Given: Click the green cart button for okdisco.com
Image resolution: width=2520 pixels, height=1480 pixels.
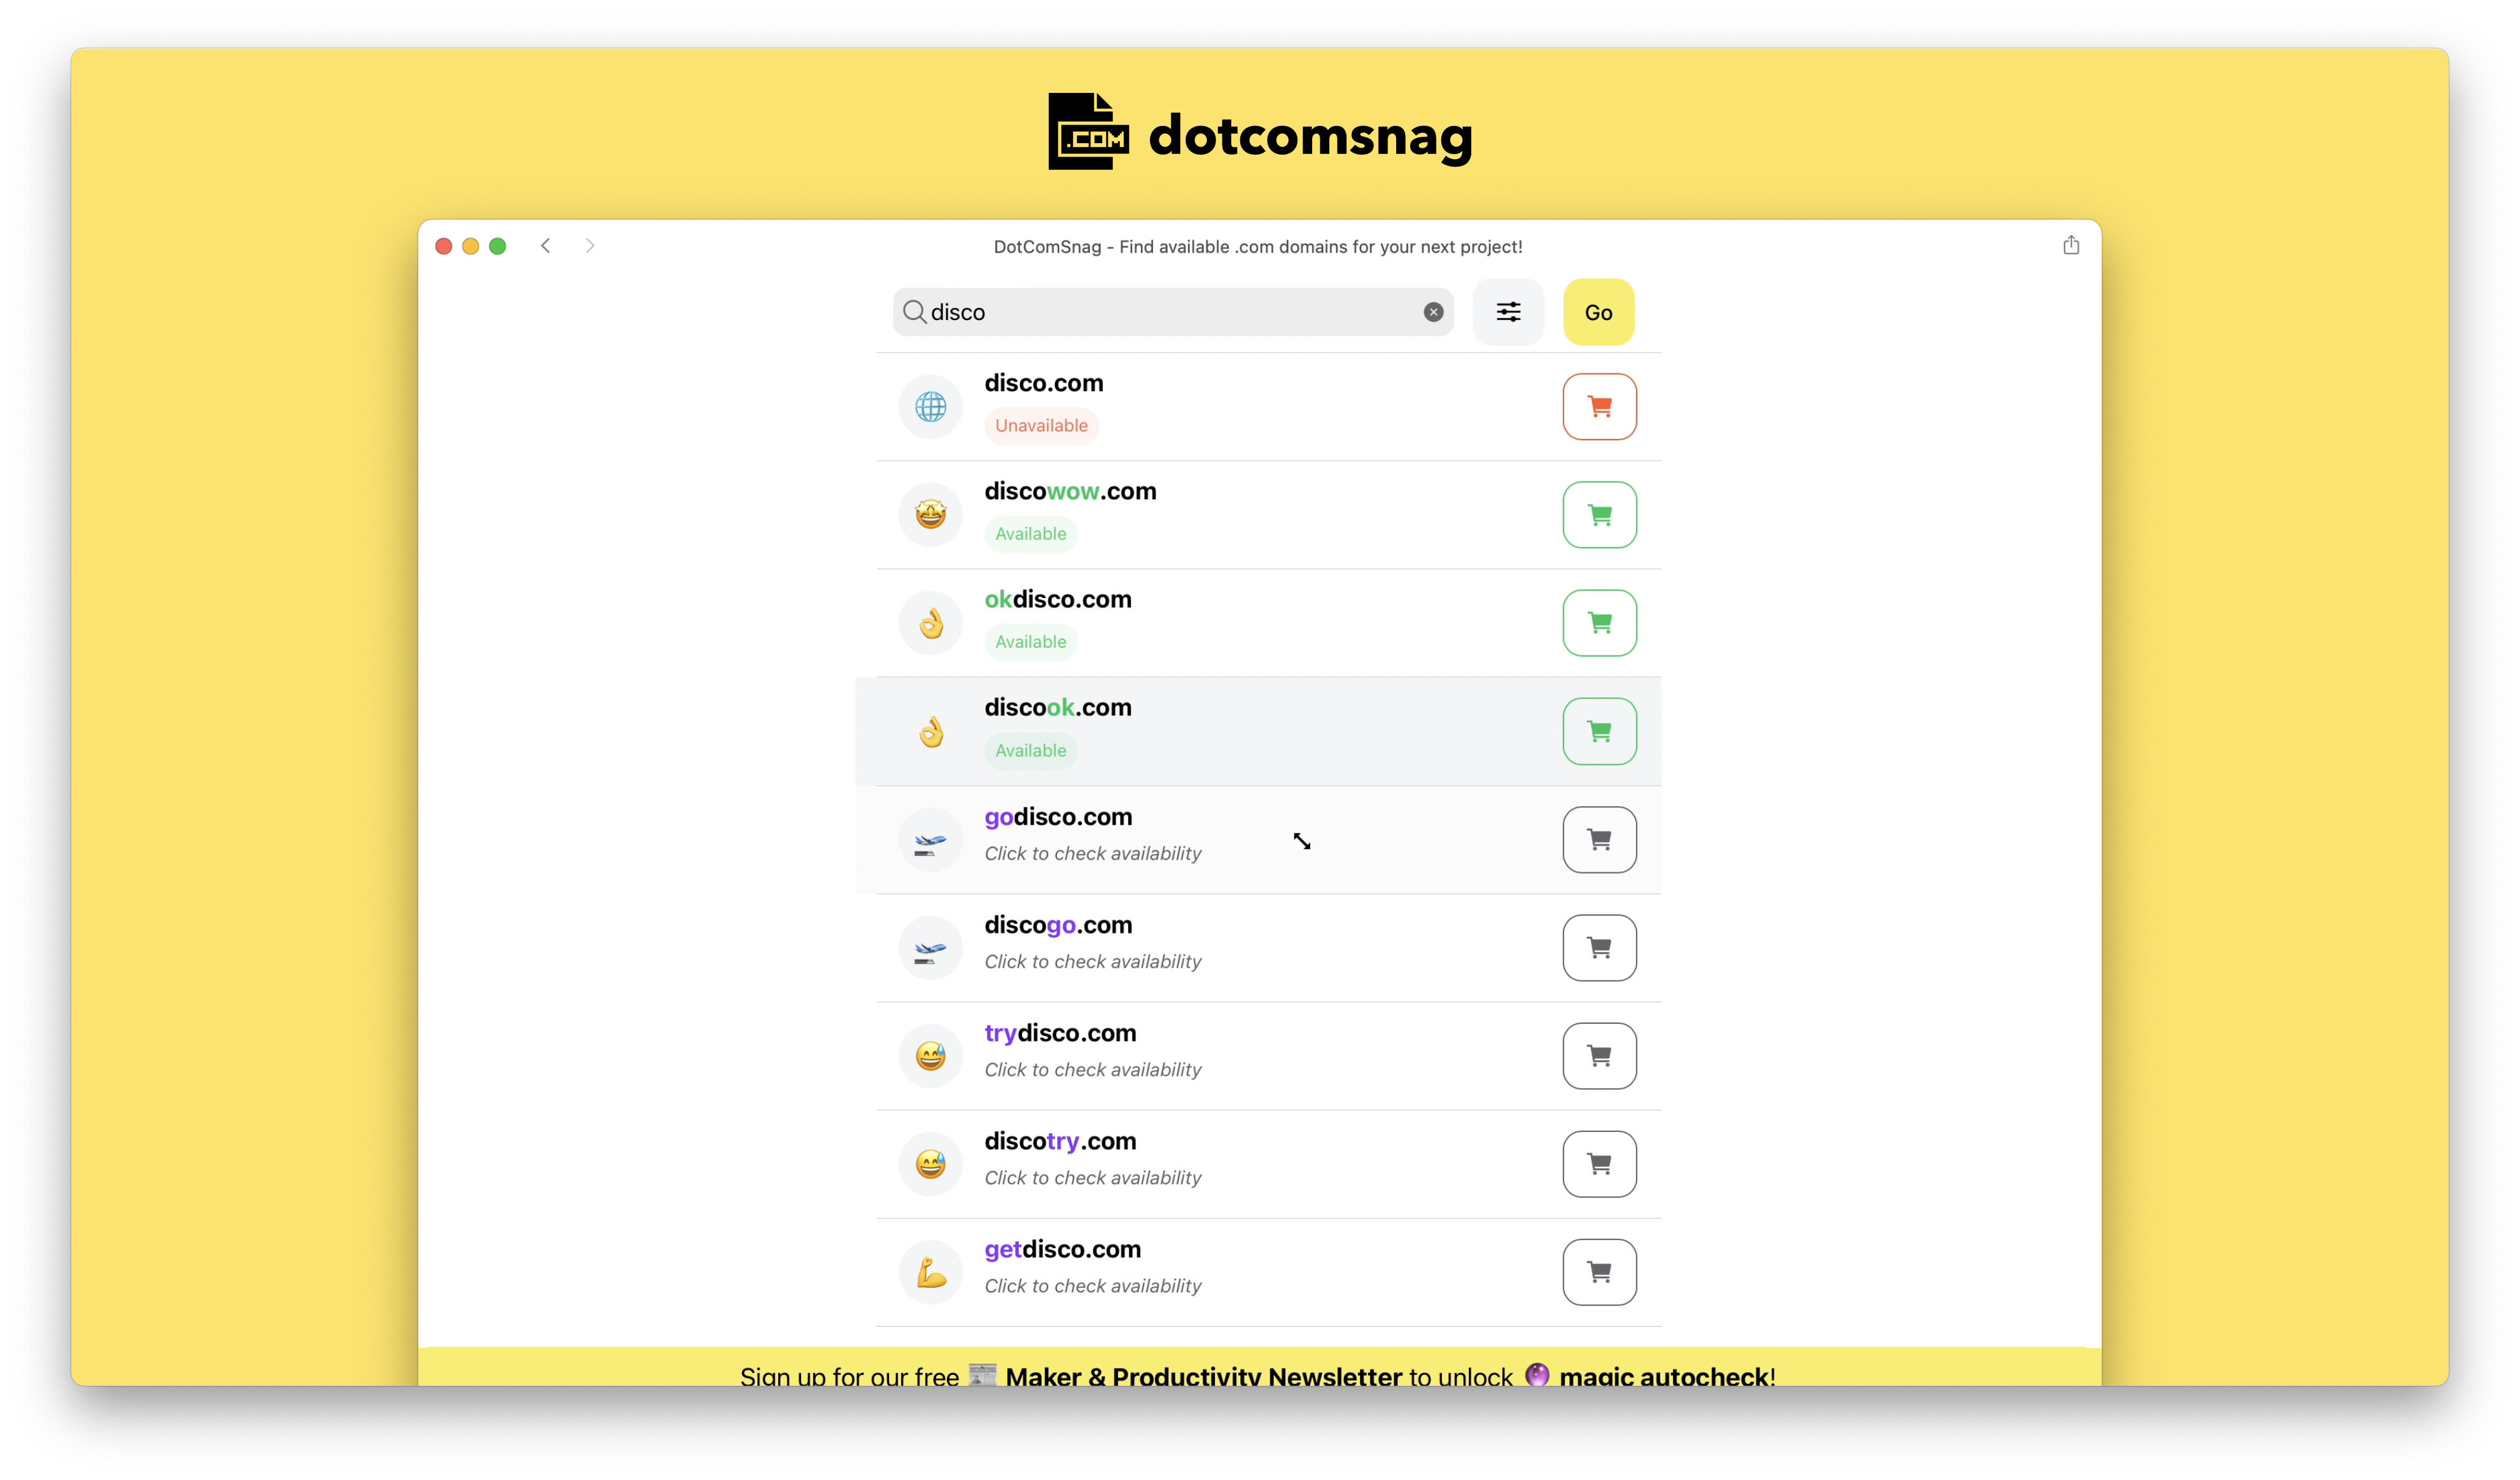Looking at the screenshot, I should 1599,623.
